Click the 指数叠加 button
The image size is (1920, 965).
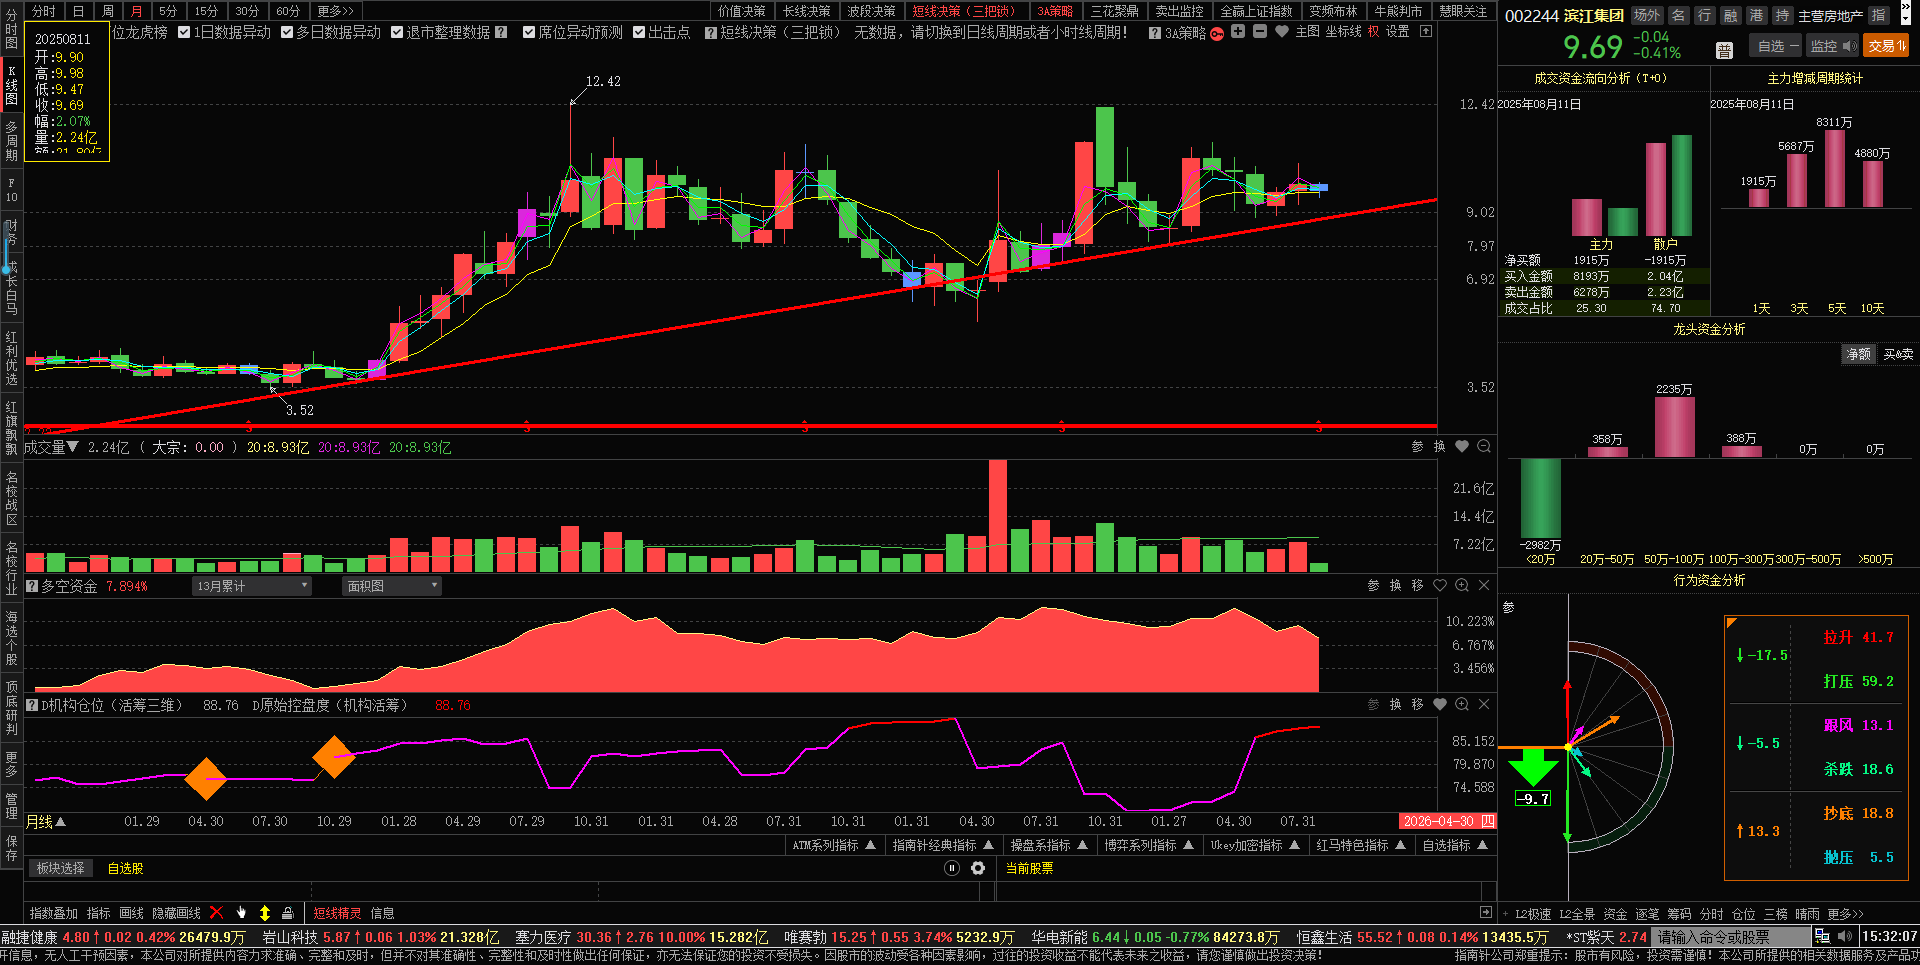click(54, 913)
